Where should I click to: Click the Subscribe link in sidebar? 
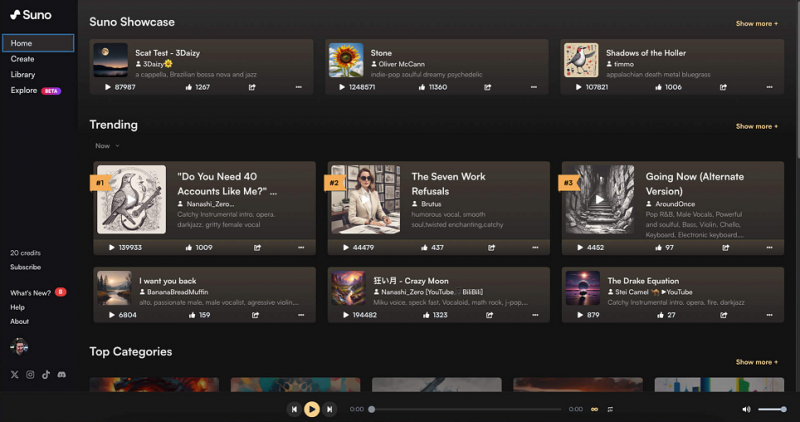(x=25, y=267)
